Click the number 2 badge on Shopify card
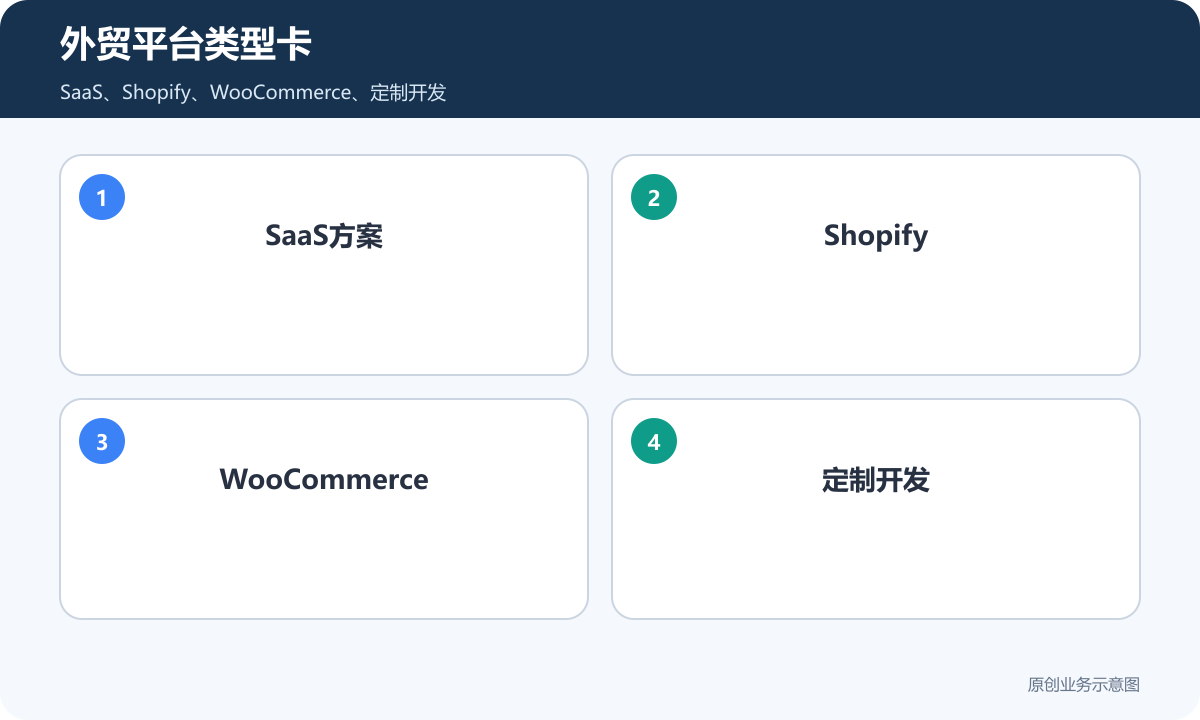This screenshot has height=720, width=1200. 654,197
